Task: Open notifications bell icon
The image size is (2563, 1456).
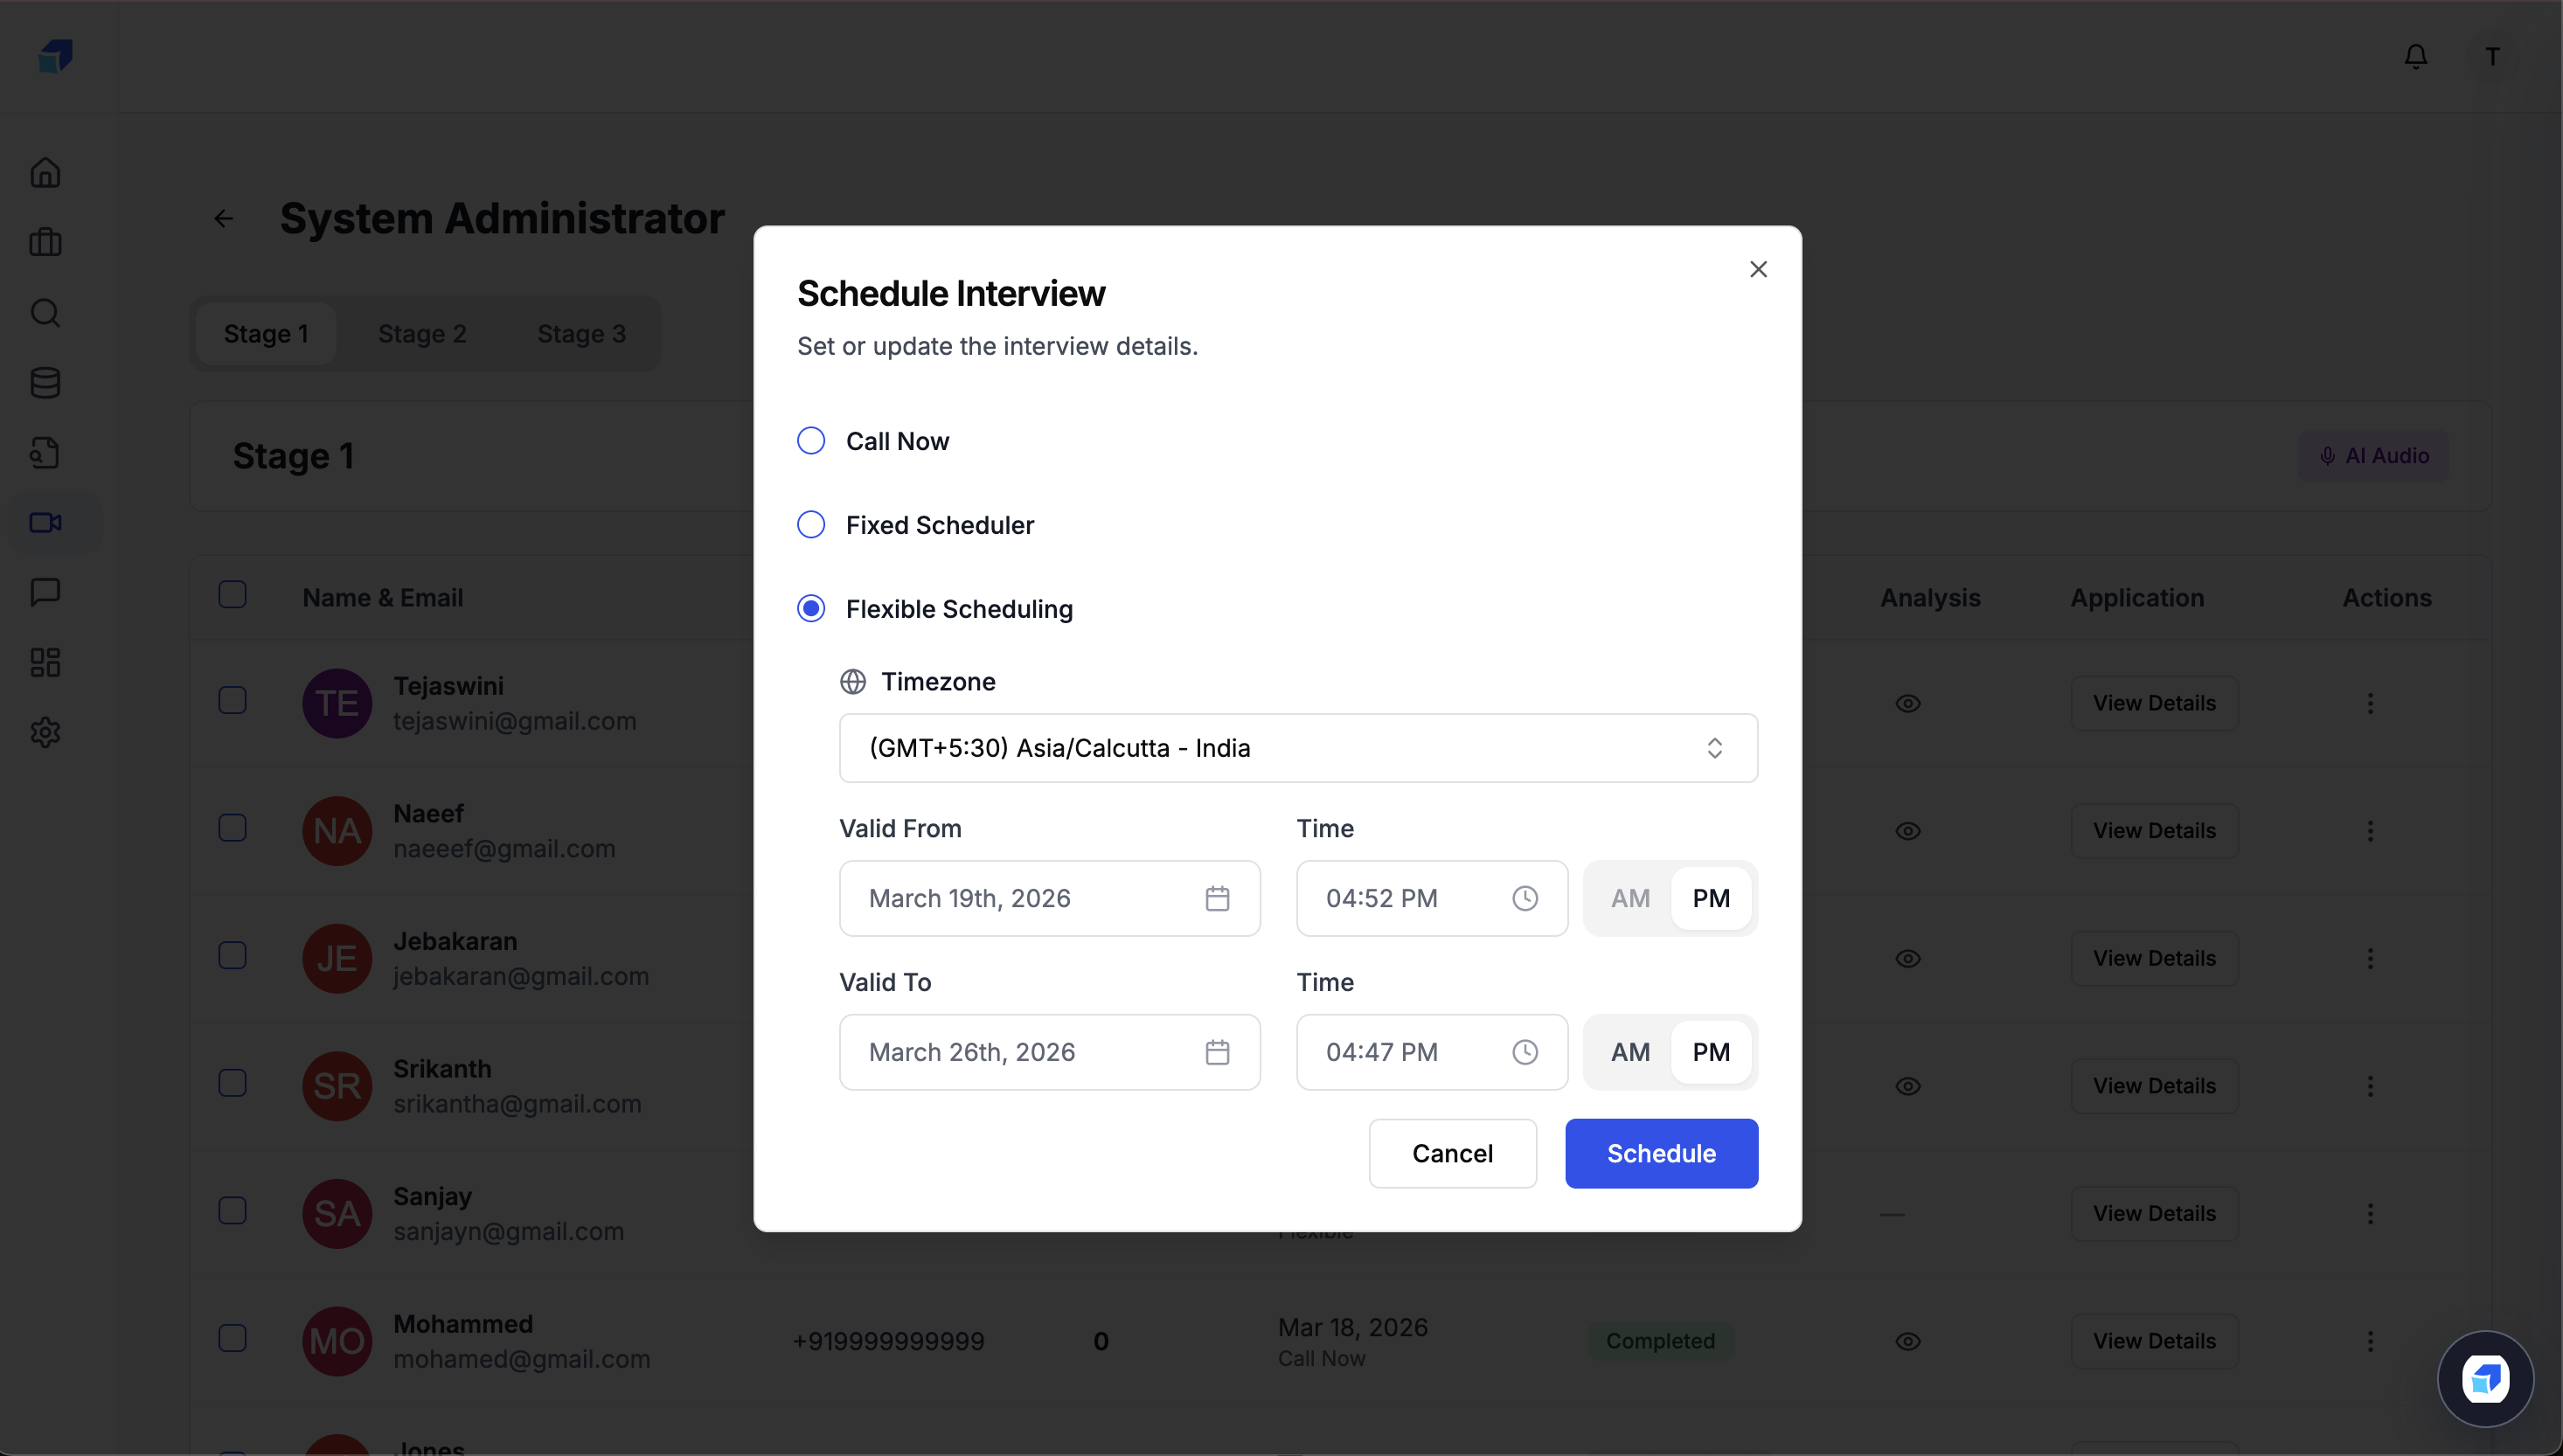Action: point(2415,57)
